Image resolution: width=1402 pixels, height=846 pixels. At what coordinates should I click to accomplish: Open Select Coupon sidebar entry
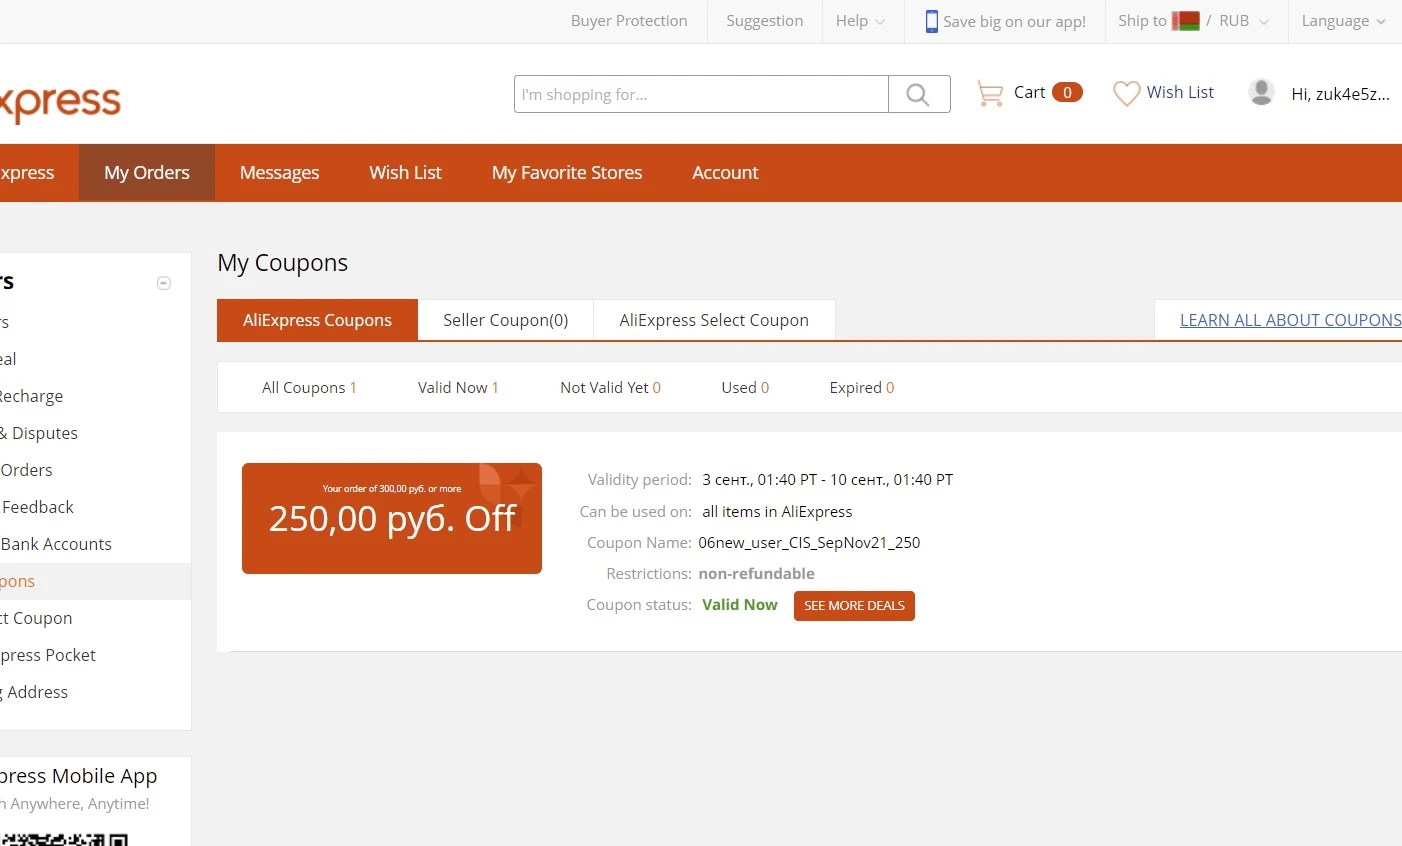[36, 618]
